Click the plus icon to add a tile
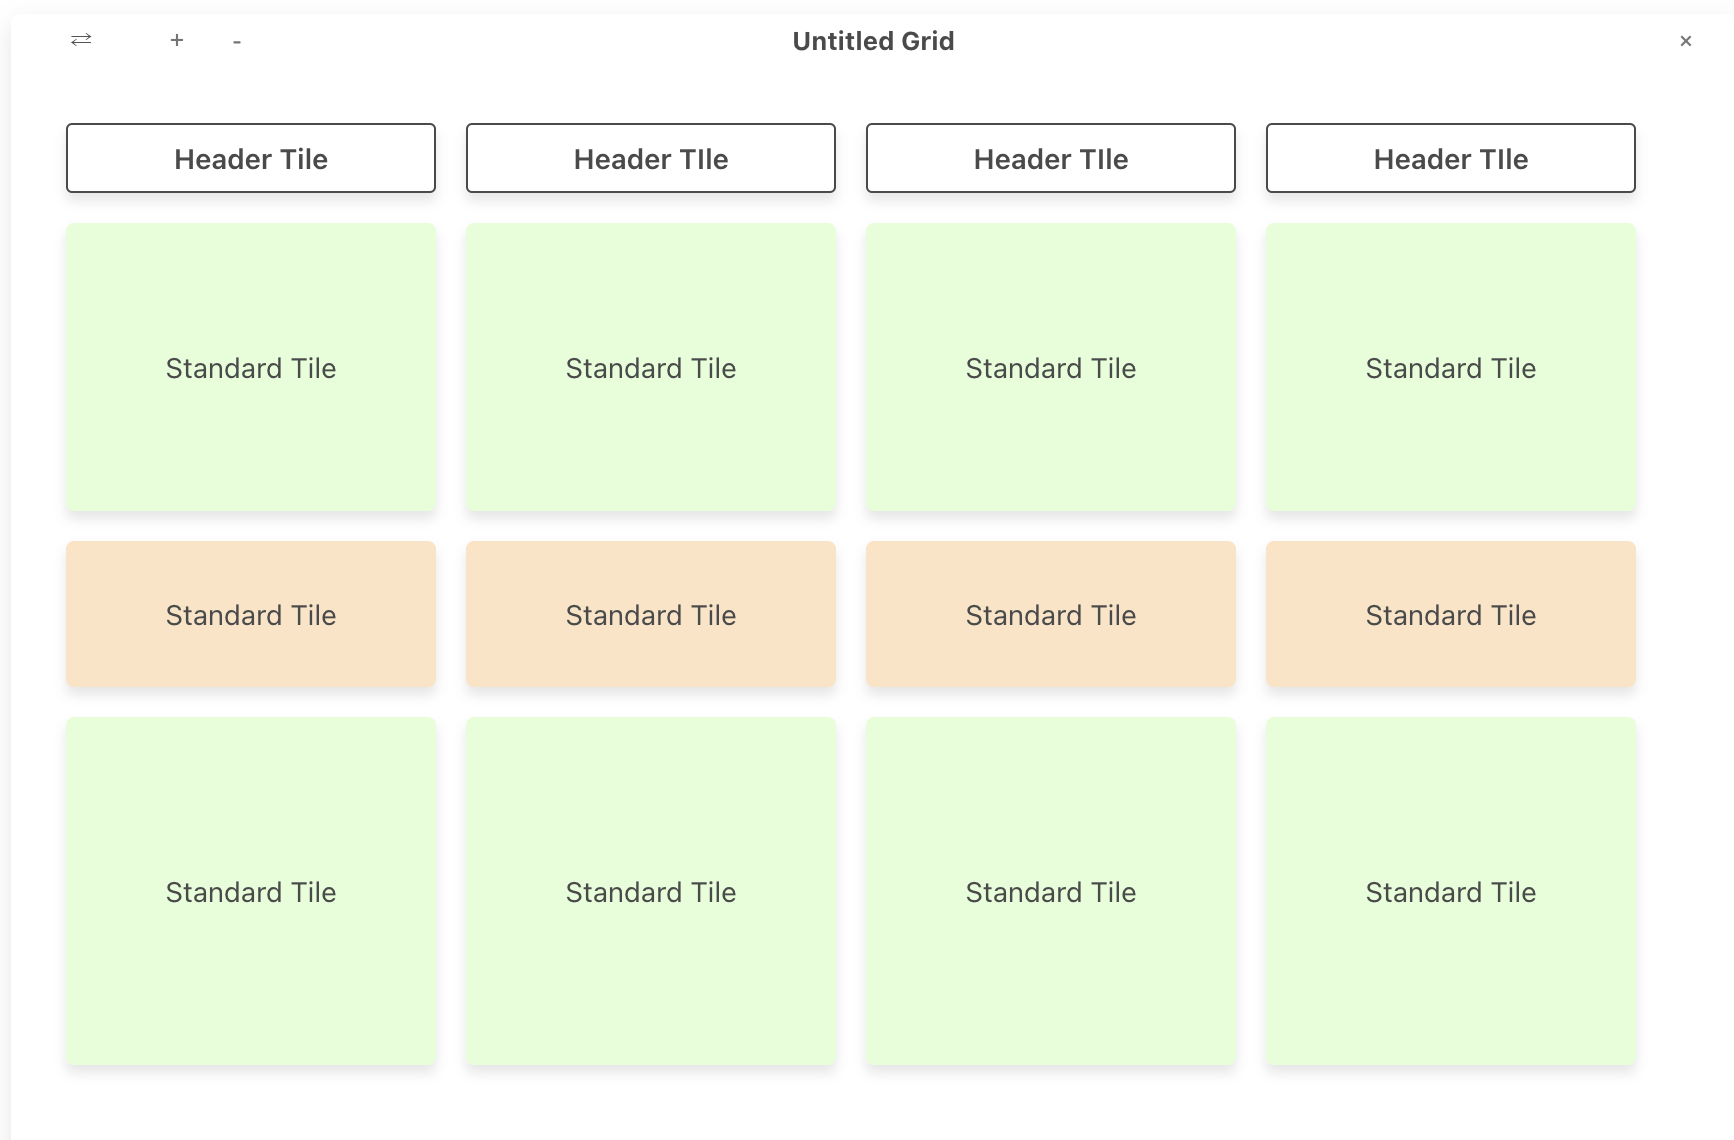This screenshot has height=1140, width=1734. 177,40
